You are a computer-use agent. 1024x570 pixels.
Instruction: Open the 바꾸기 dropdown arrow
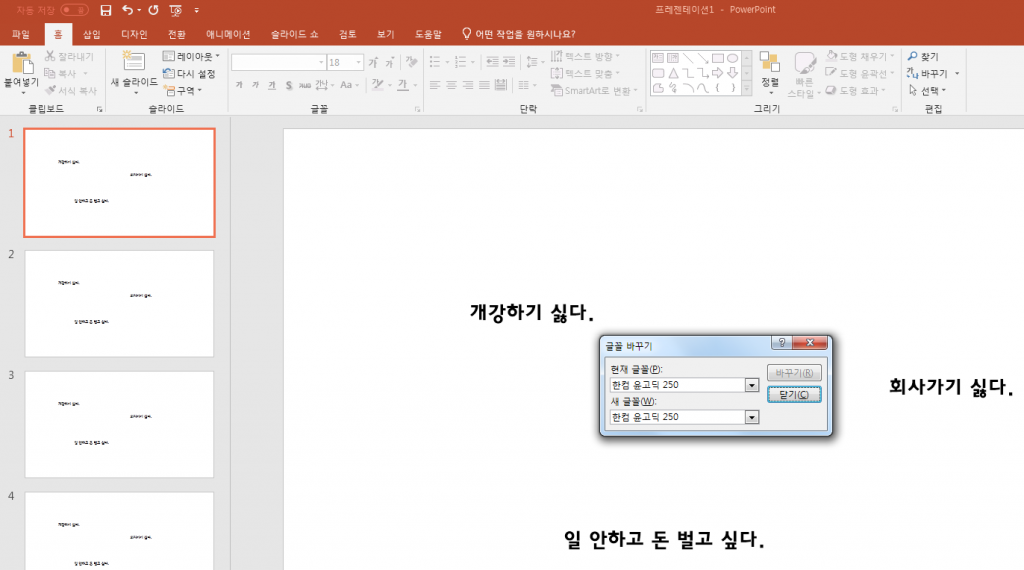957,73
